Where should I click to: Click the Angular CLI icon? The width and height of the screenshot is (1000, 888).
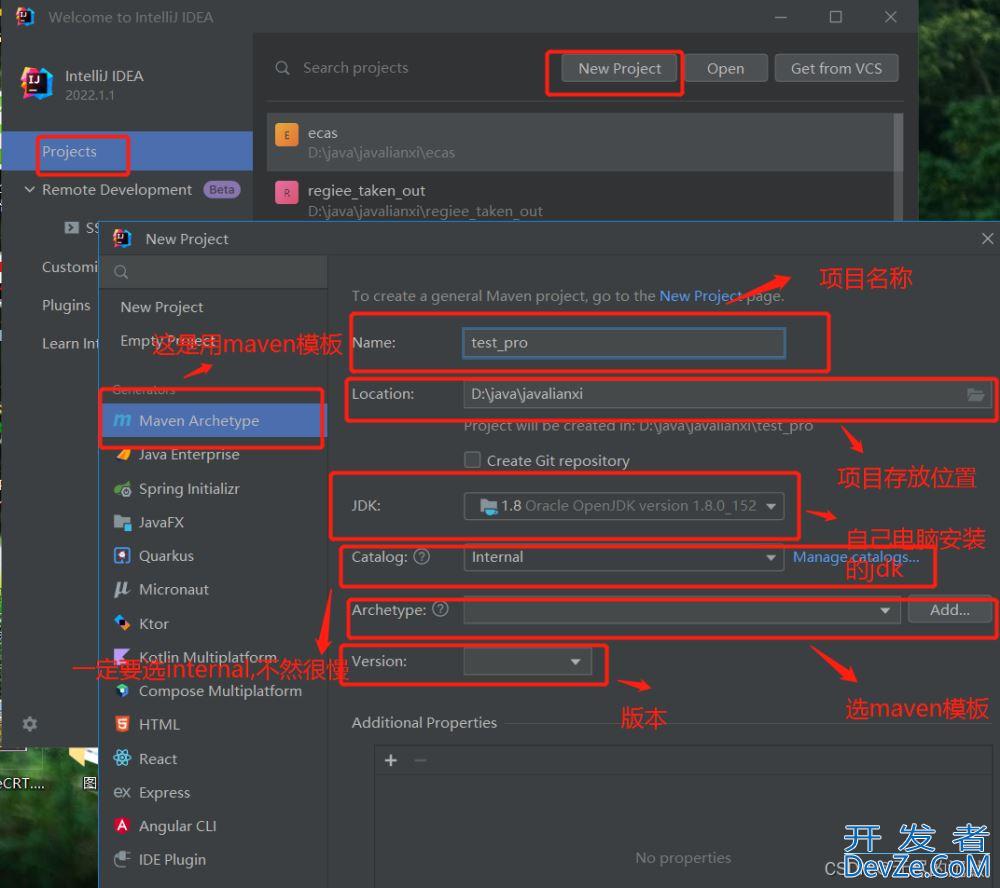coord(122,825)
